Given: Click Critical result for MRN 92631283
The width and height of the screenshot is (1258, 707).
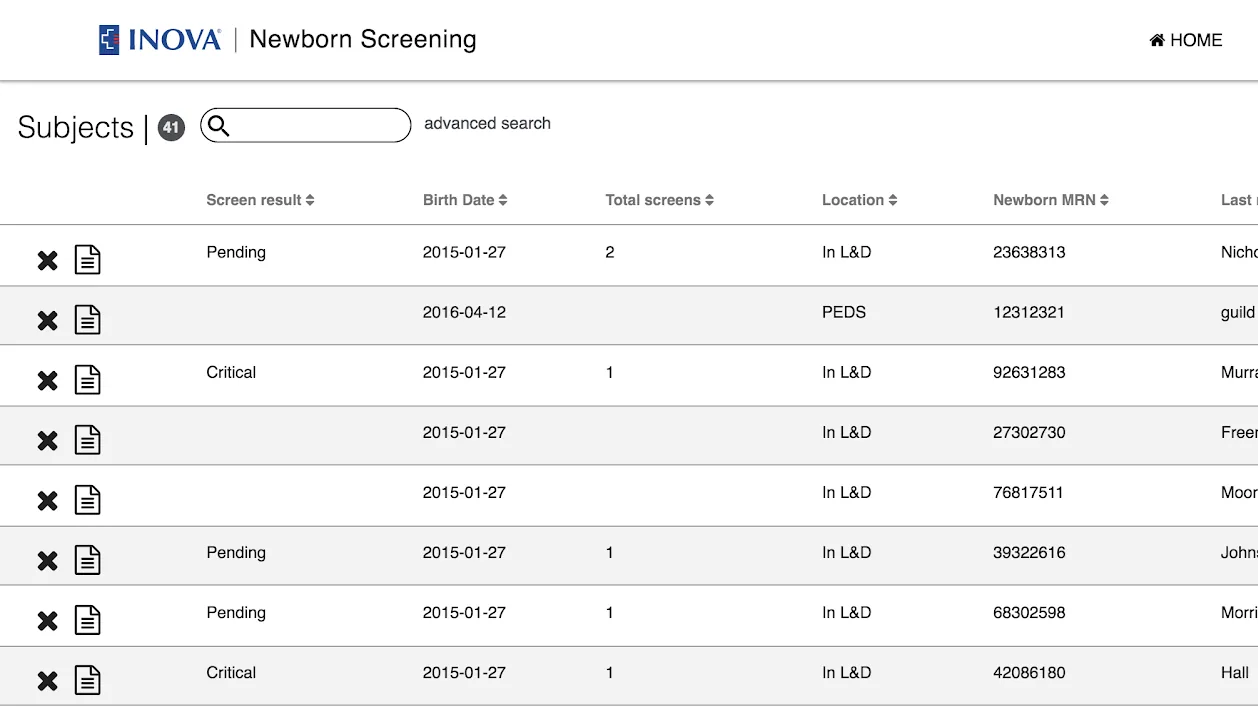Looking at the screenshot, I should click(x=231, y=372).
